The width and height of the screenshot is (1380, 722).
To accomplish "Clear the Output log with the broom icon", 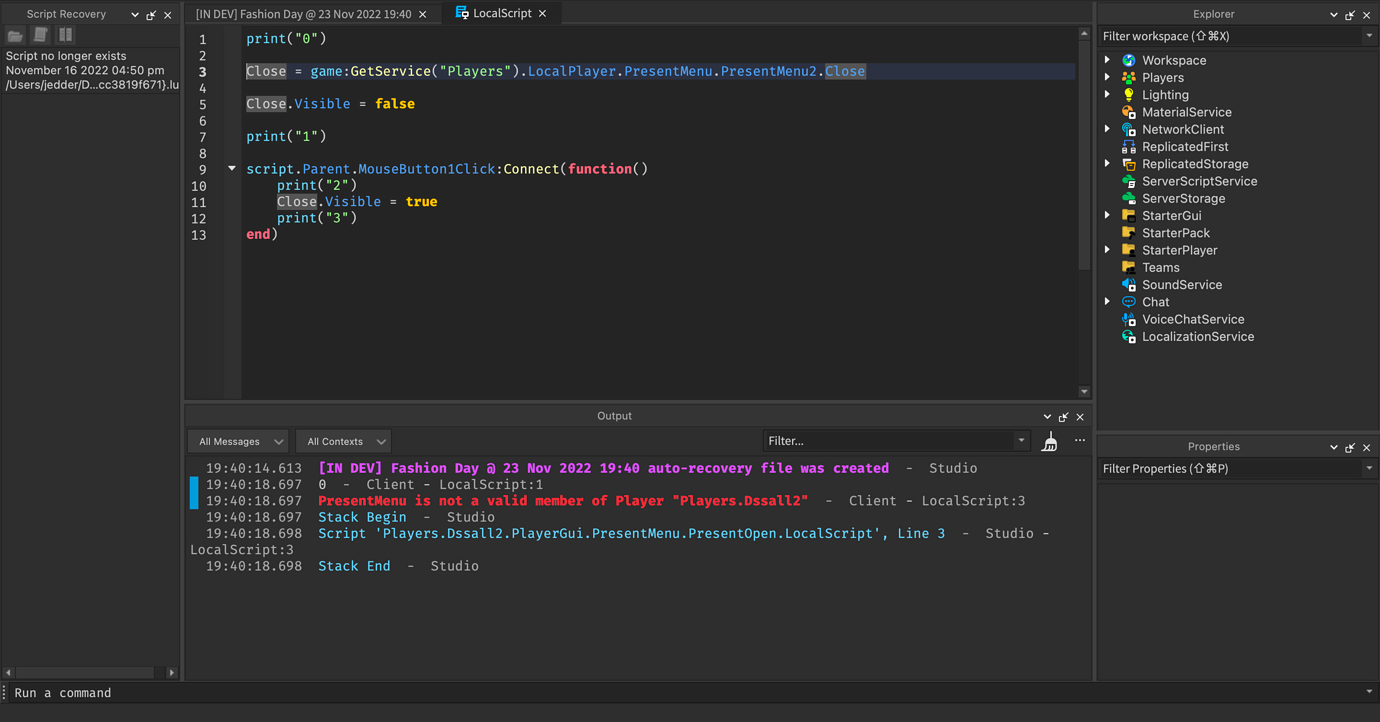I will coord(1049,440).
